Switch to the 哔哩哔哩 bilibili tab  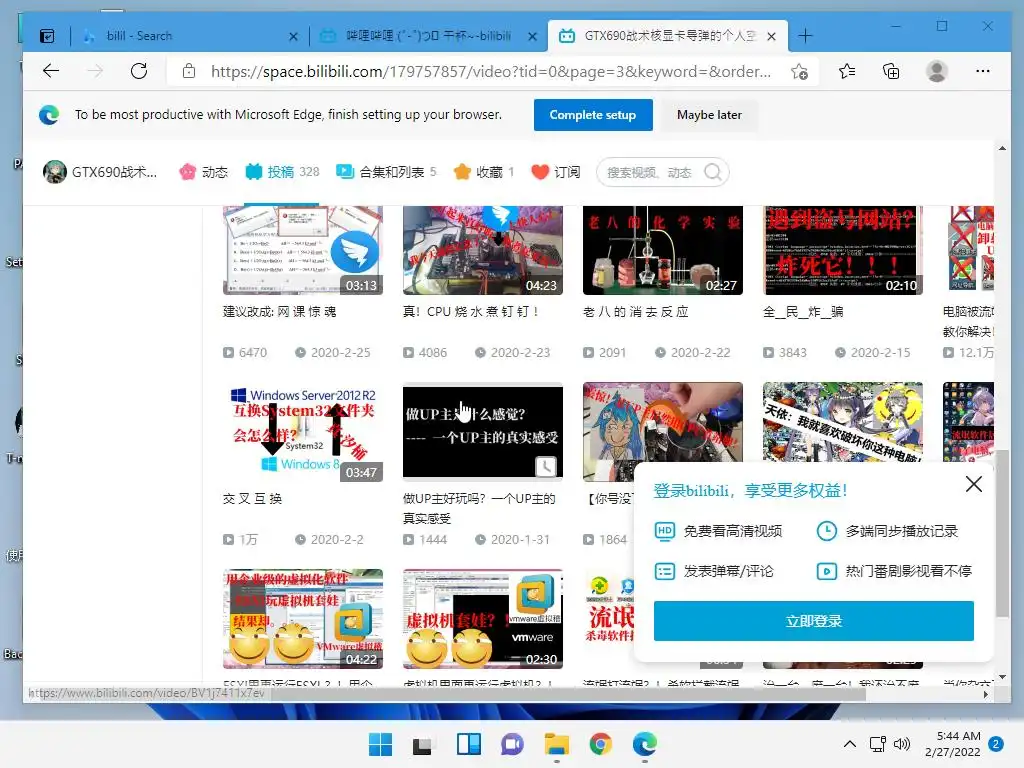[428, 36]
